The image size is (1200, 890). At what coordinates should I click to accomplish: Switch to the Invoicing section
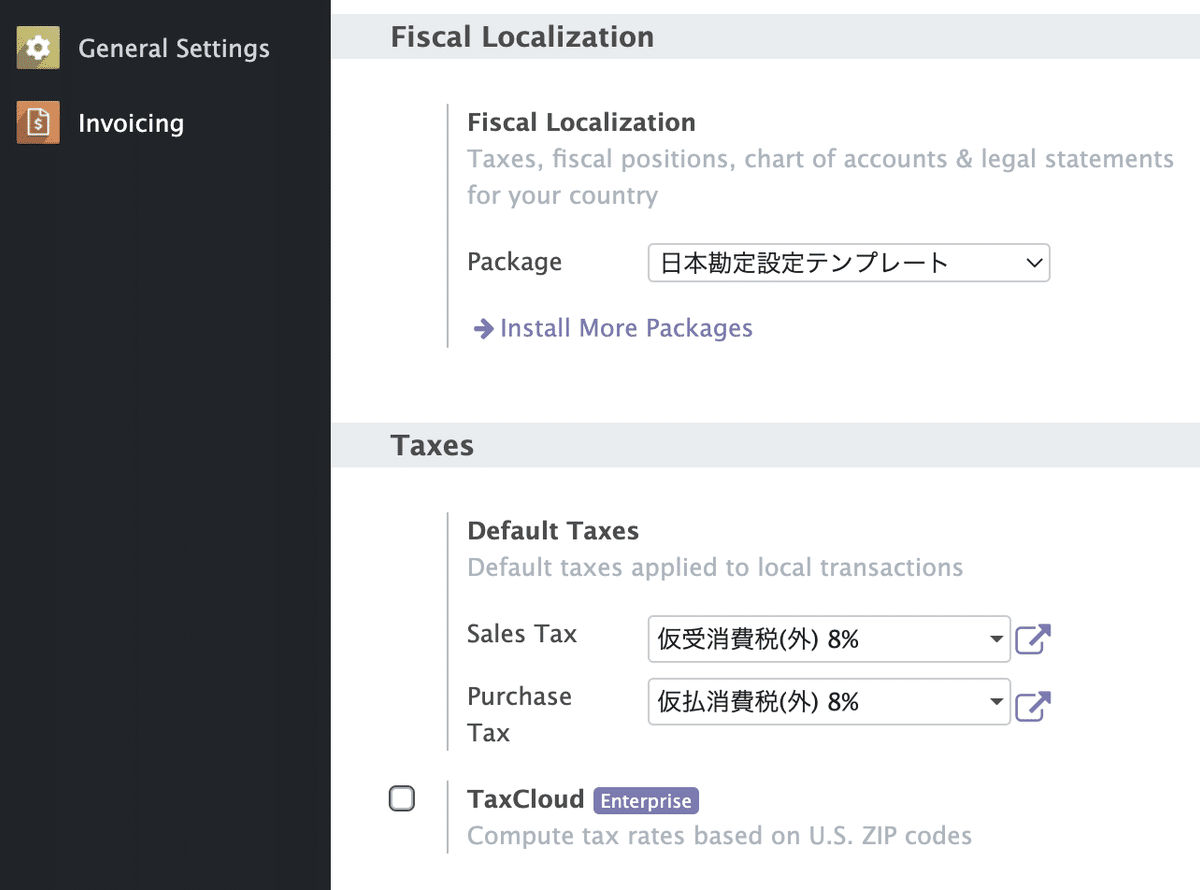(x=131, y=122)
